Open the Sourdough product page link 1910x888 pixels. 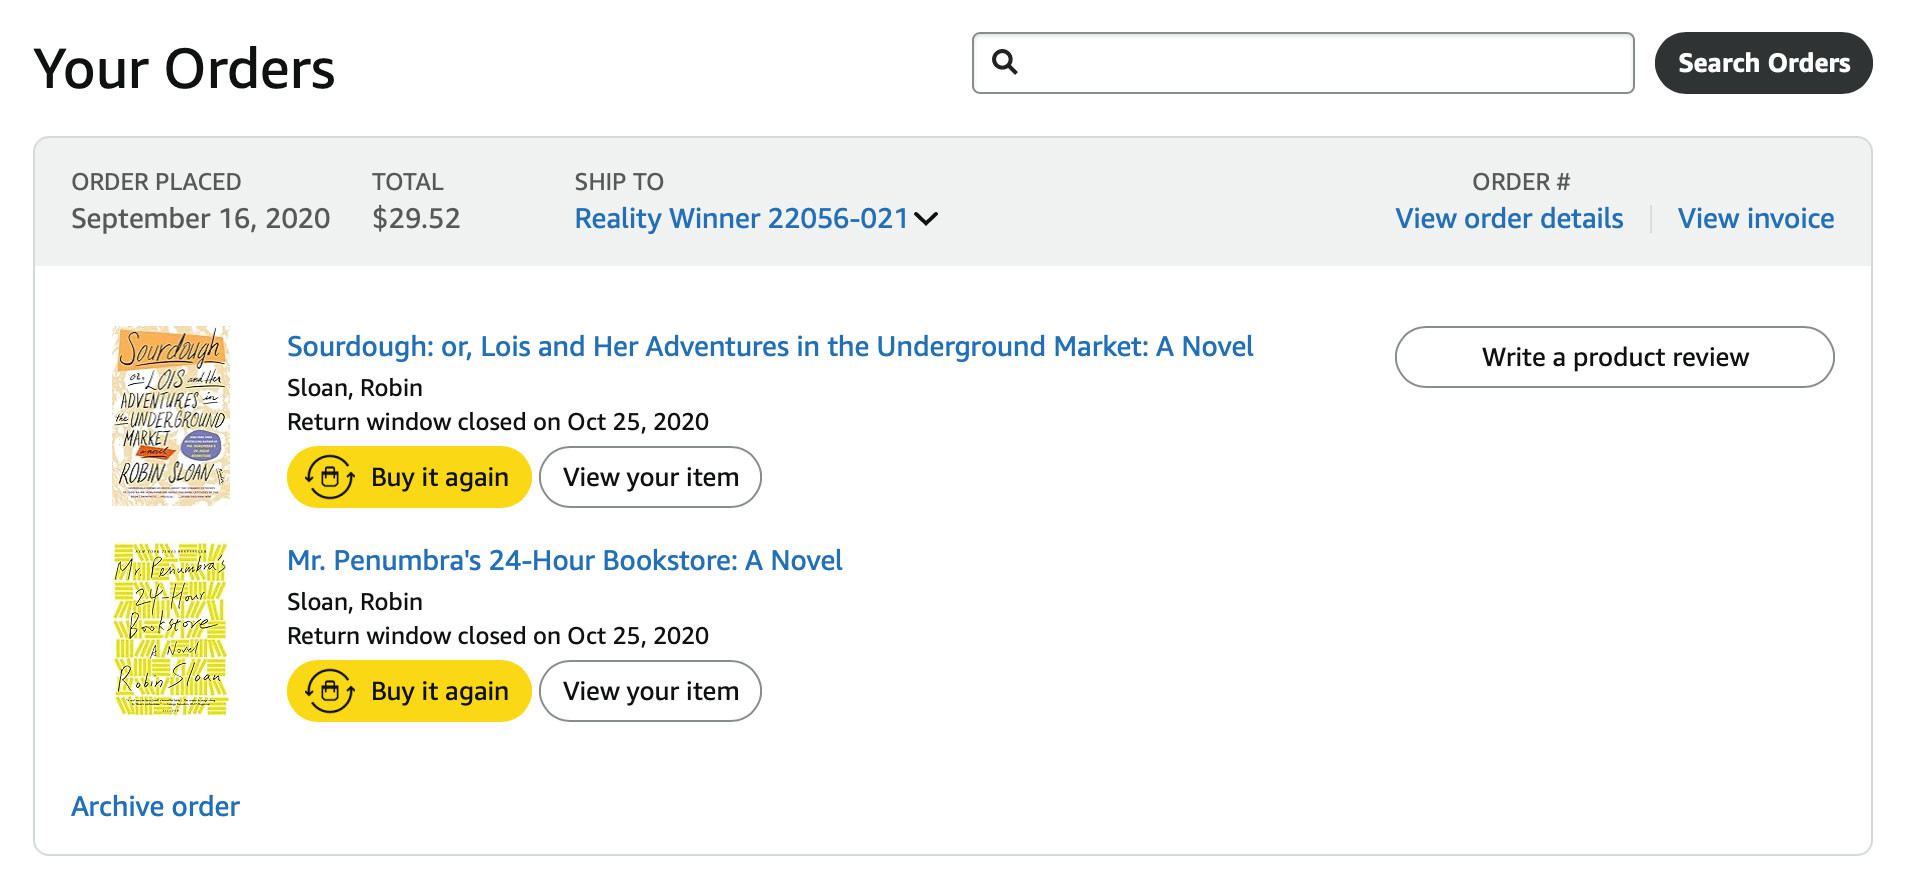pyautogui.click(x=770, y=346)
